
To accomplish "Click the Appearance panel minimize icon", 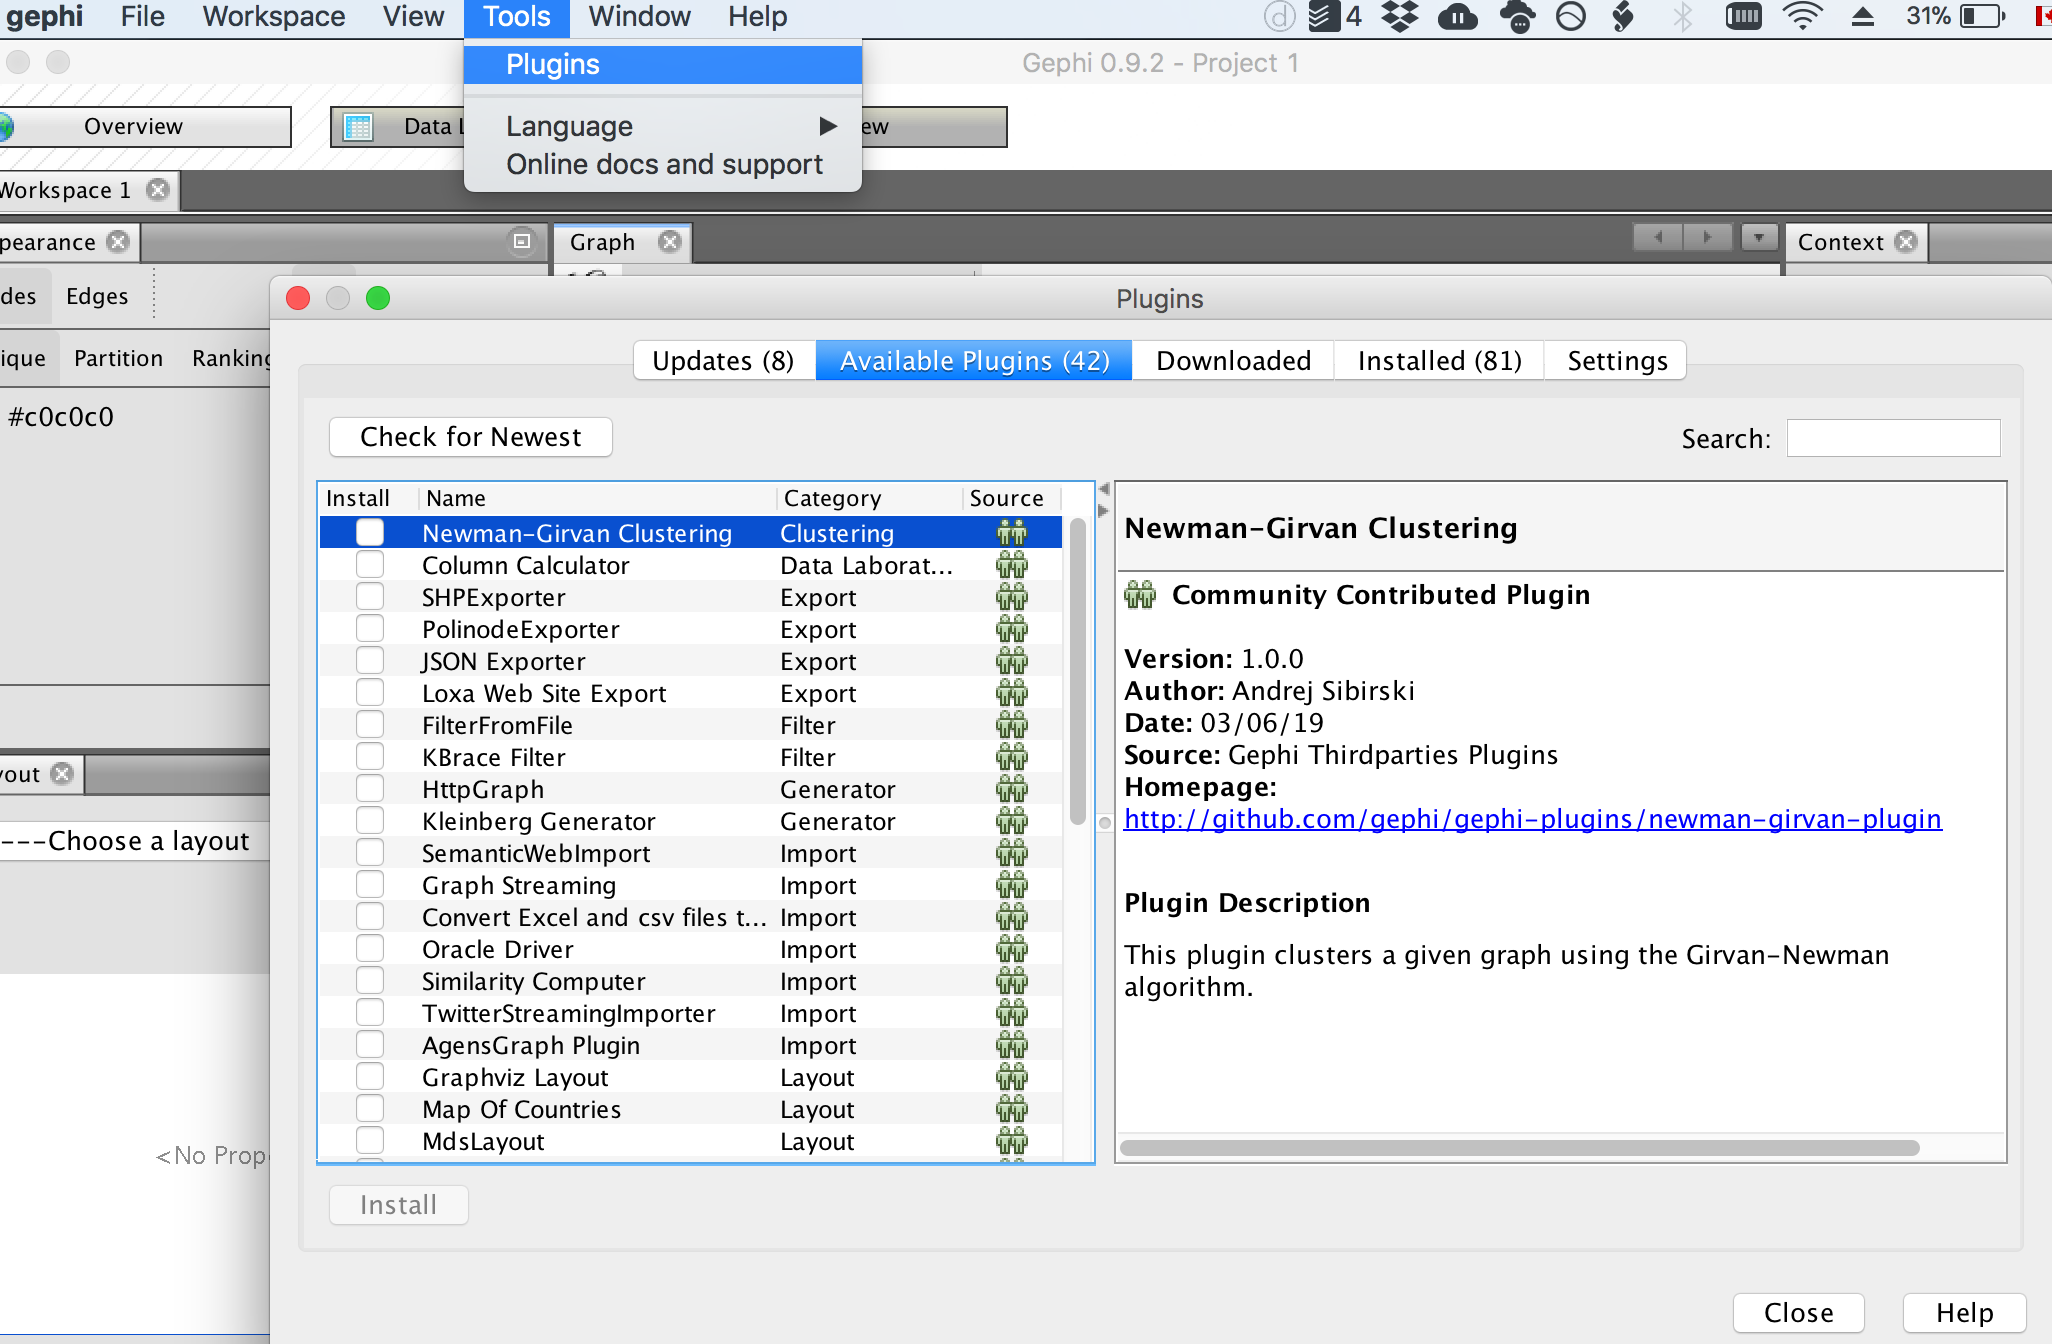I will [521, 241].
